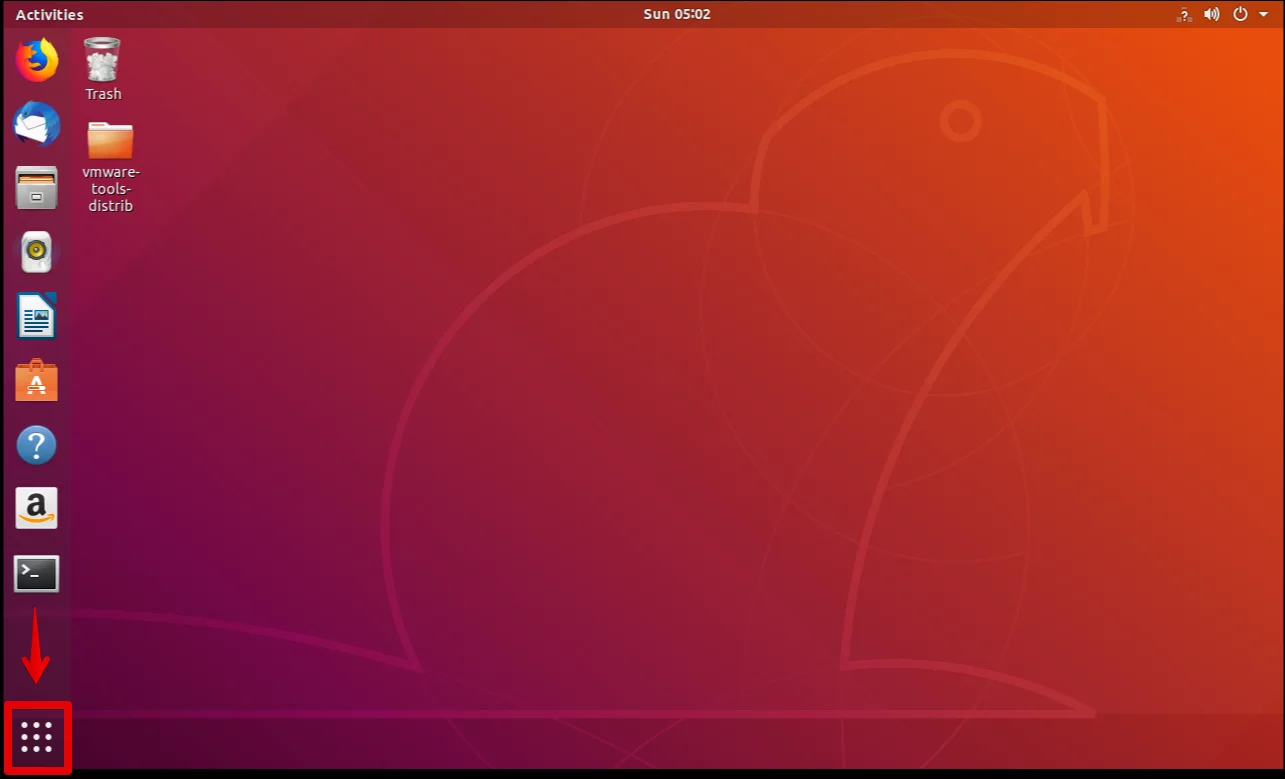Expand the system menu arrow
The width and height of the screenshot is (1285, 779).
[x=1263, y=15]
